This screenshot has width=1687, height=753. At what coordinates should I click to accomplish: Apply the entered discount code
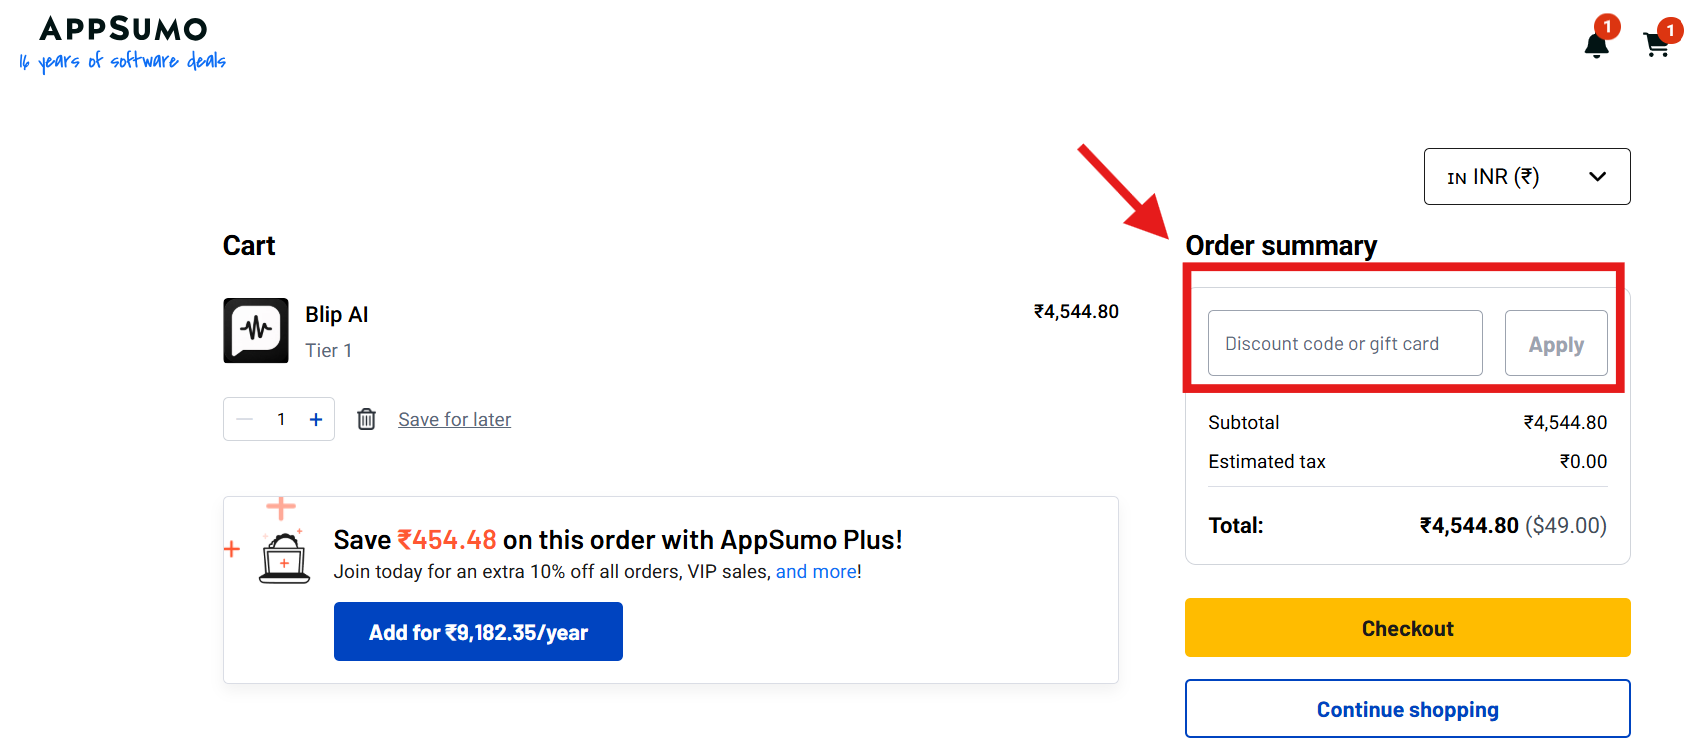point(1555,343)
